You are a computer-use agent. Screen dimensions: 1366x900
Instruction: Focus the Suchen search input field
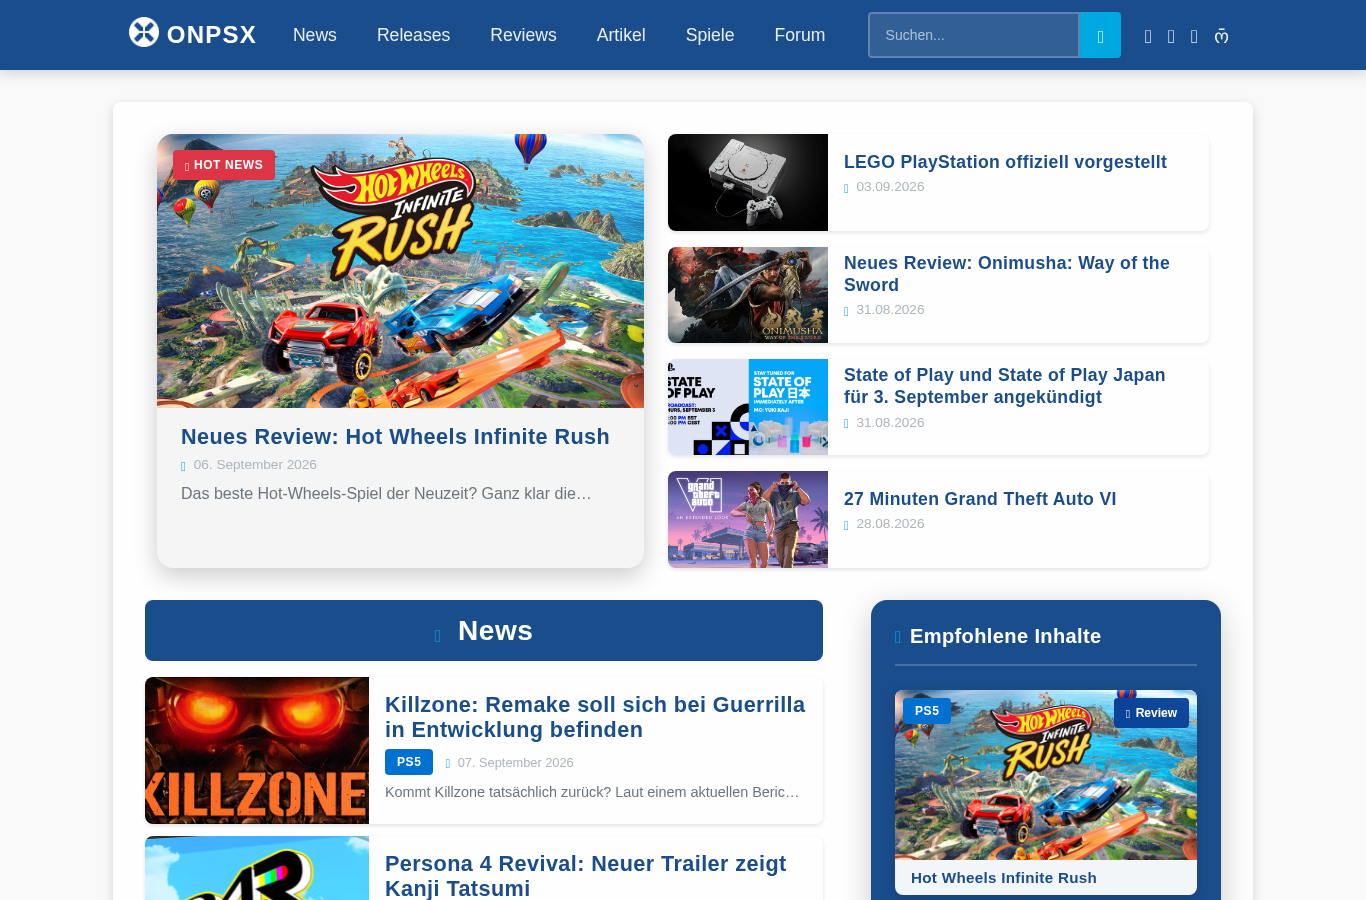coord(973,35)
